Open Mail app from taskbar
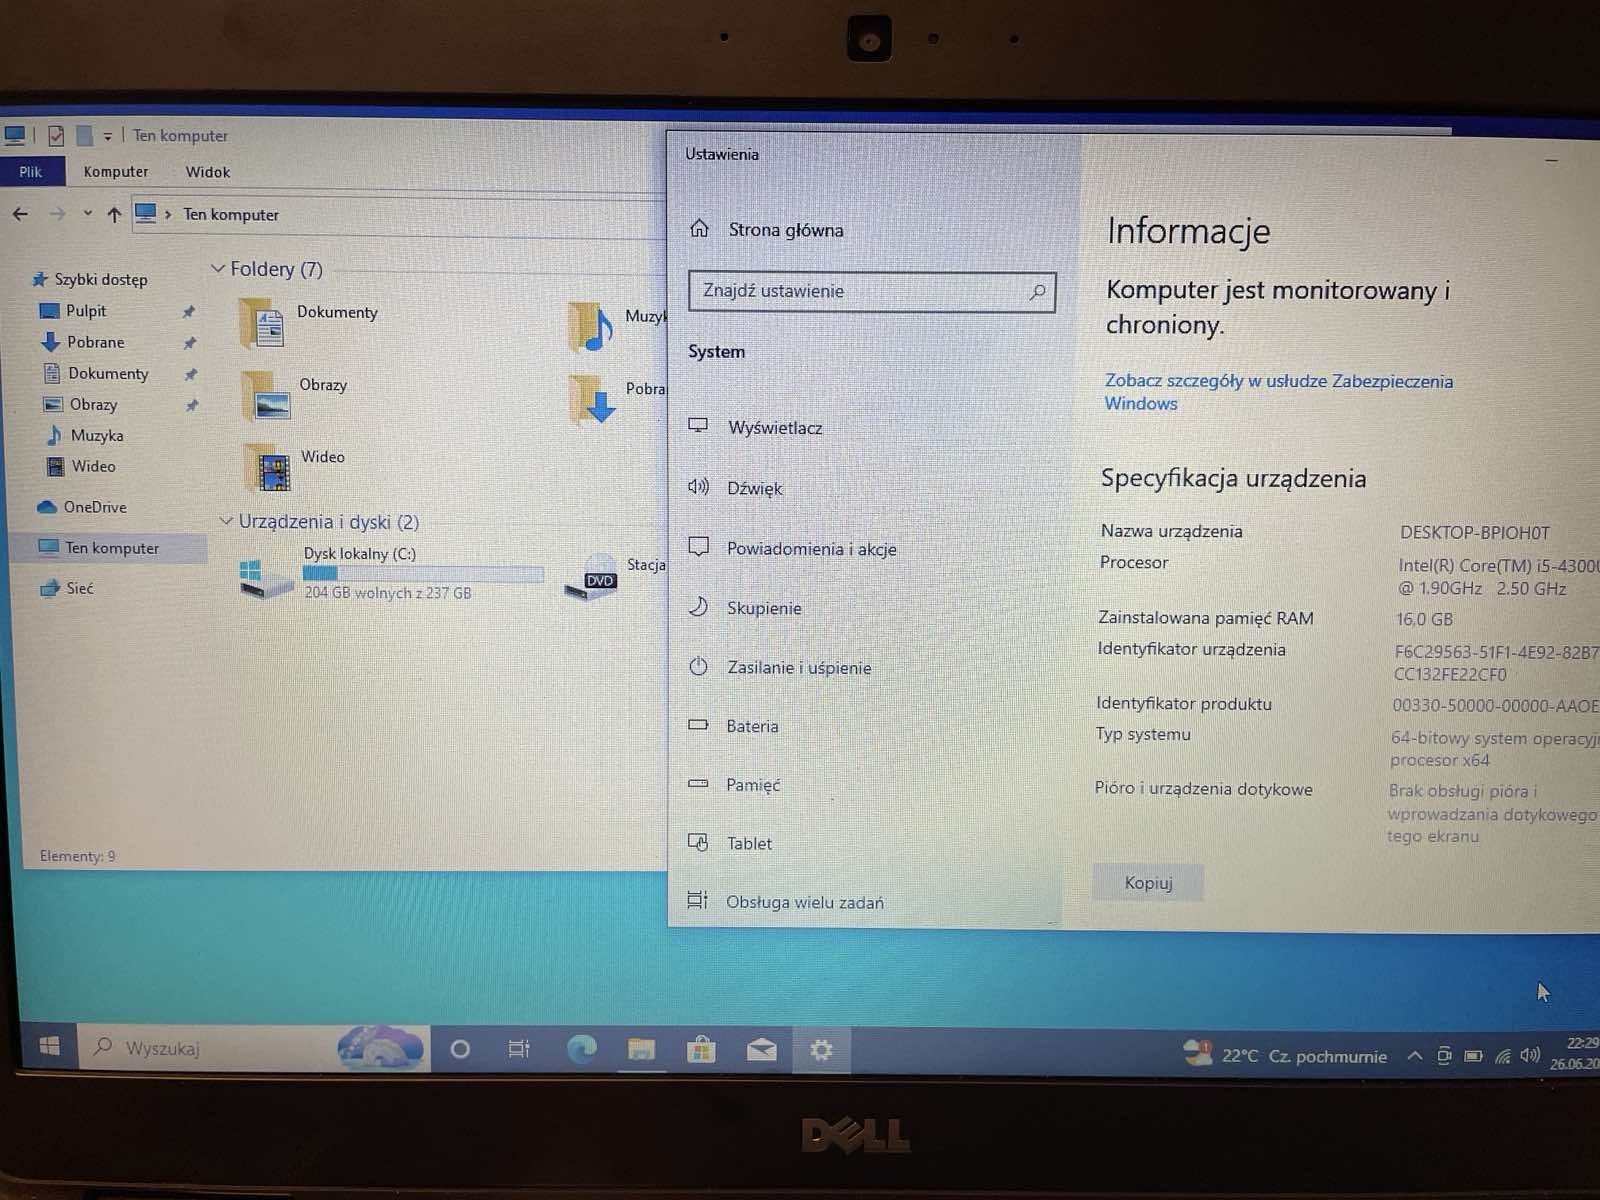The height and width of the screenshot is (1200, 1600). tap(761, 1050)
